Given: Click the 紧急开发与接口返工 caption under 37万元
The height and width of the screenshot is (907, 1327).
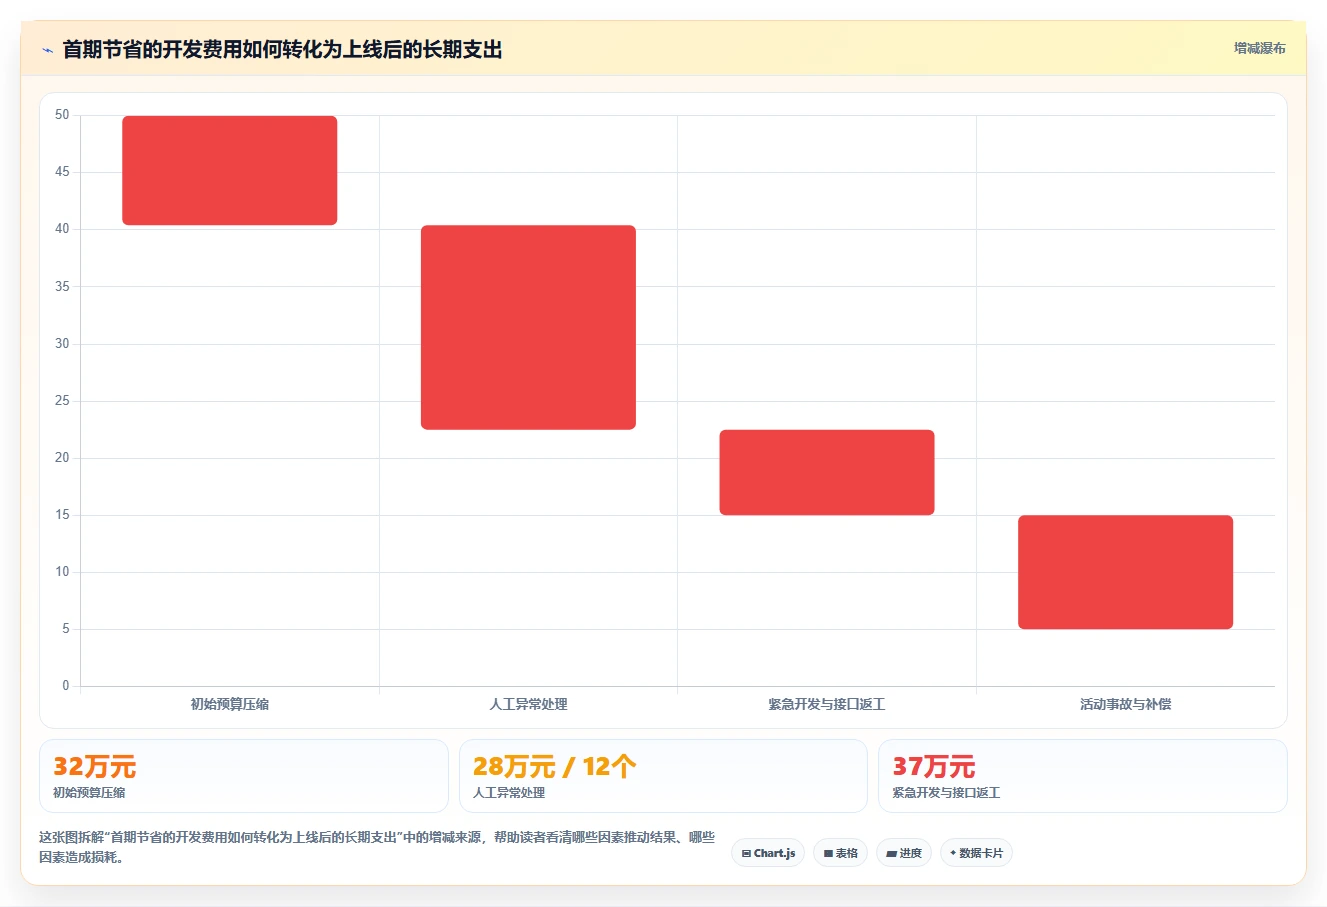Looking at the screenshot, I should tap(946, 793).
